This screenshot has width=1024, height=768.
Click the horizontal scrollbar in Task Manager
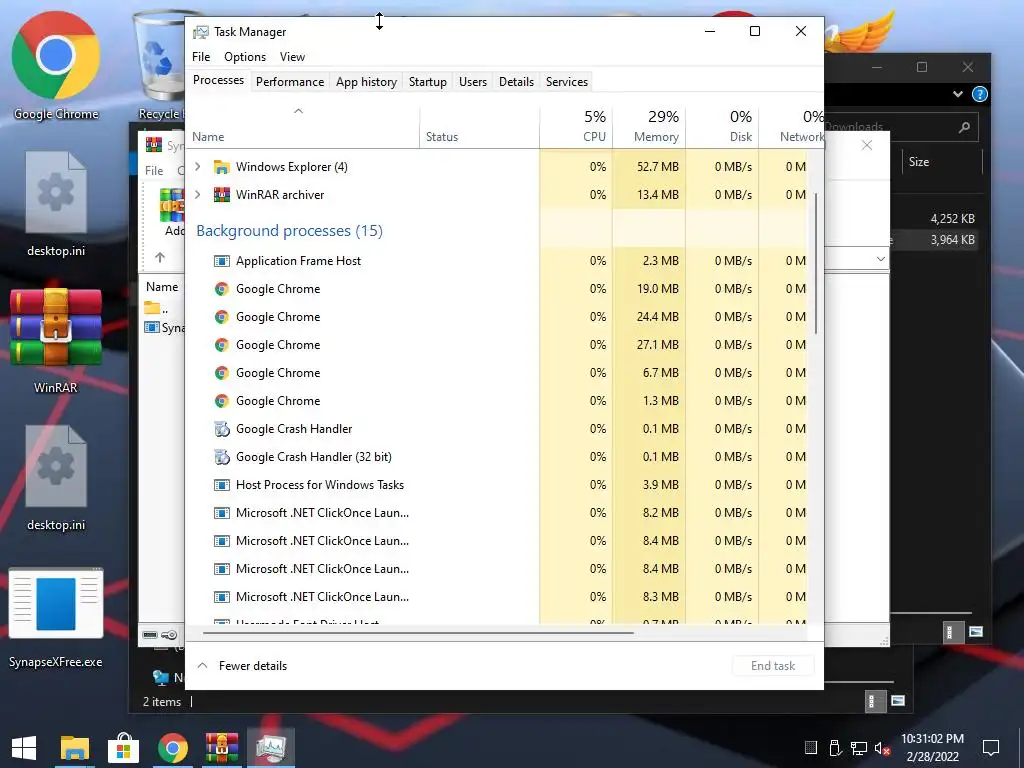418,632
